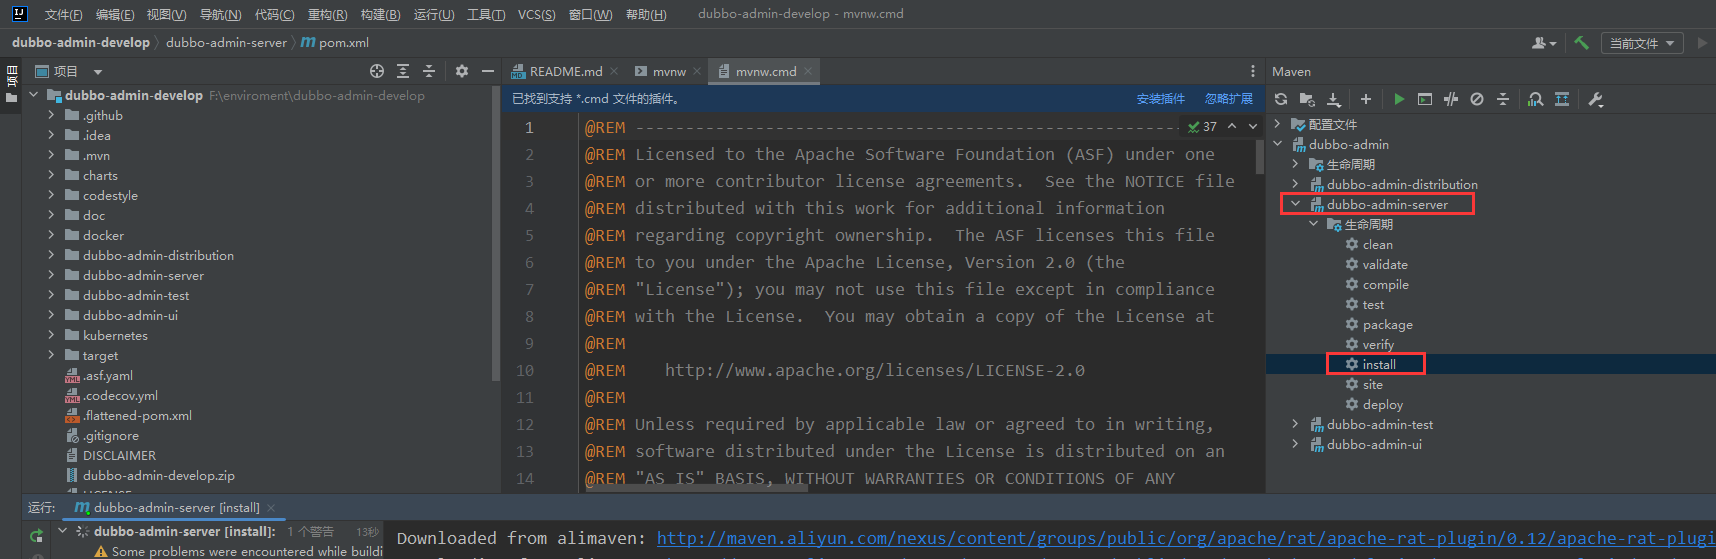Expand dubbo-admin-test in Maven panel

point(1295,424)
